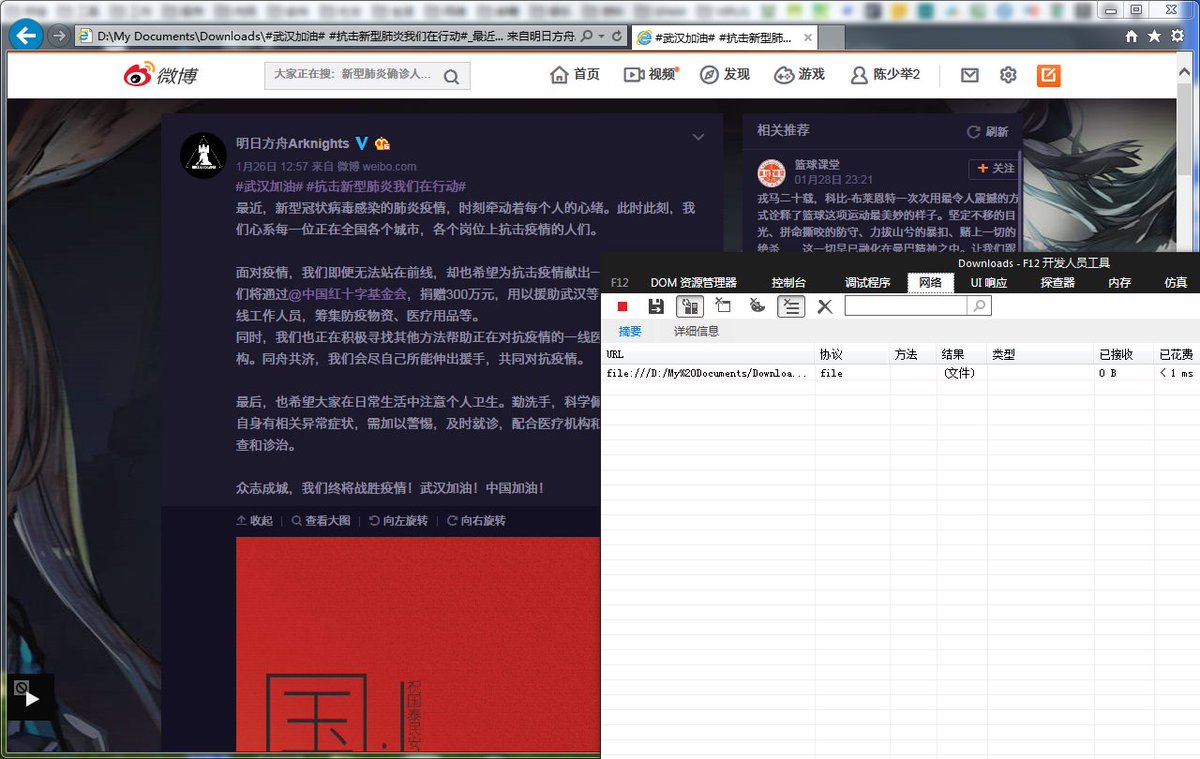Image resolution: width=1200 pixels, height=759 pixels.
Task: Open Weibo settings gear icon
Action: click(x=1008, y=75)
